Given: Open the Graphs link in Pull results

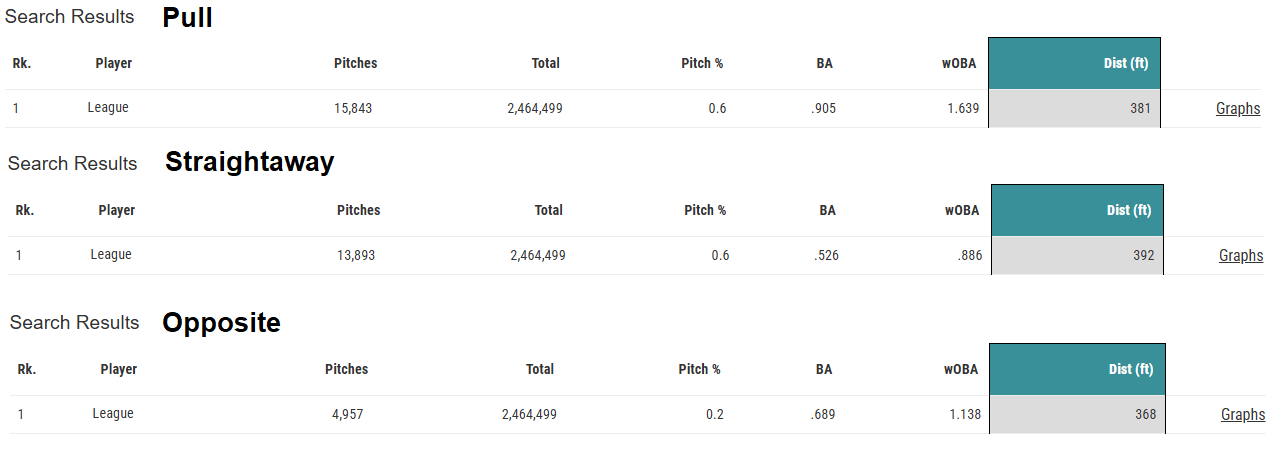Looking at the screenshot, I should pos(1238,109).
